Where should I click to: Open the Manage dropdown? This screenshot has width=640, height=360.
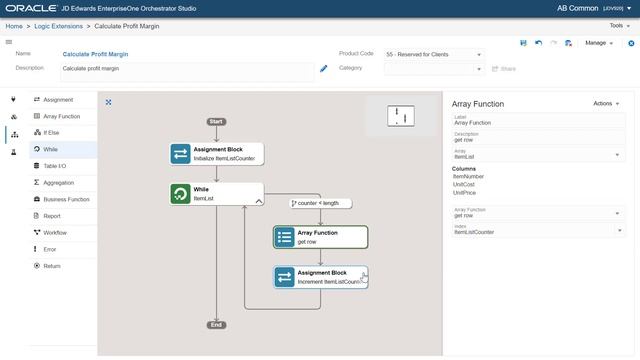pyautogui.click(x=599, y=43)
